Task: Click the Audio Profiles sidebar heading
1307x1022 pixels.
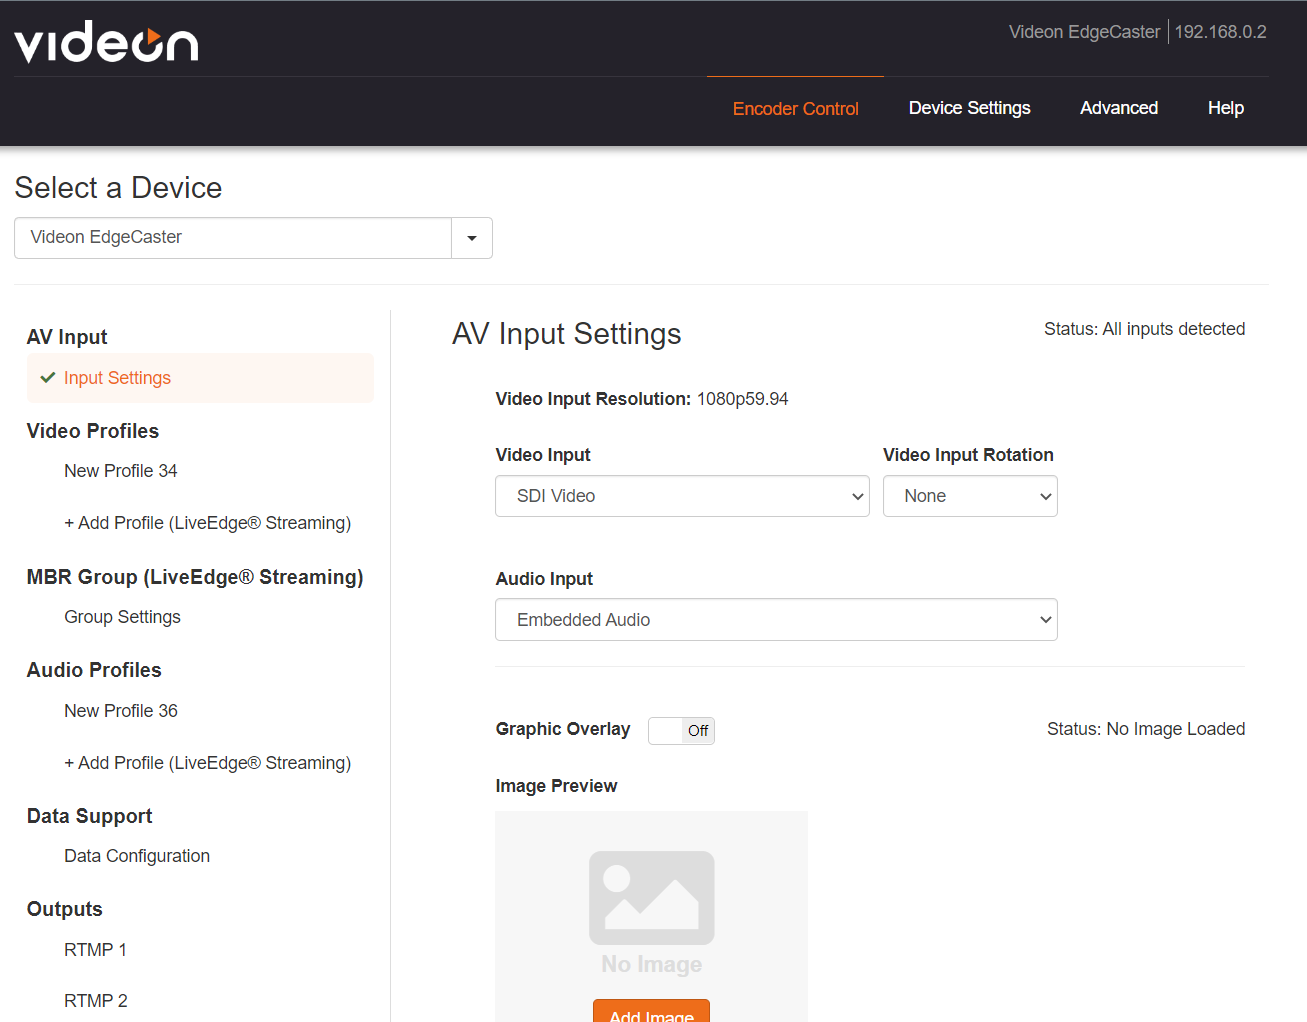Action: (94, 670)
